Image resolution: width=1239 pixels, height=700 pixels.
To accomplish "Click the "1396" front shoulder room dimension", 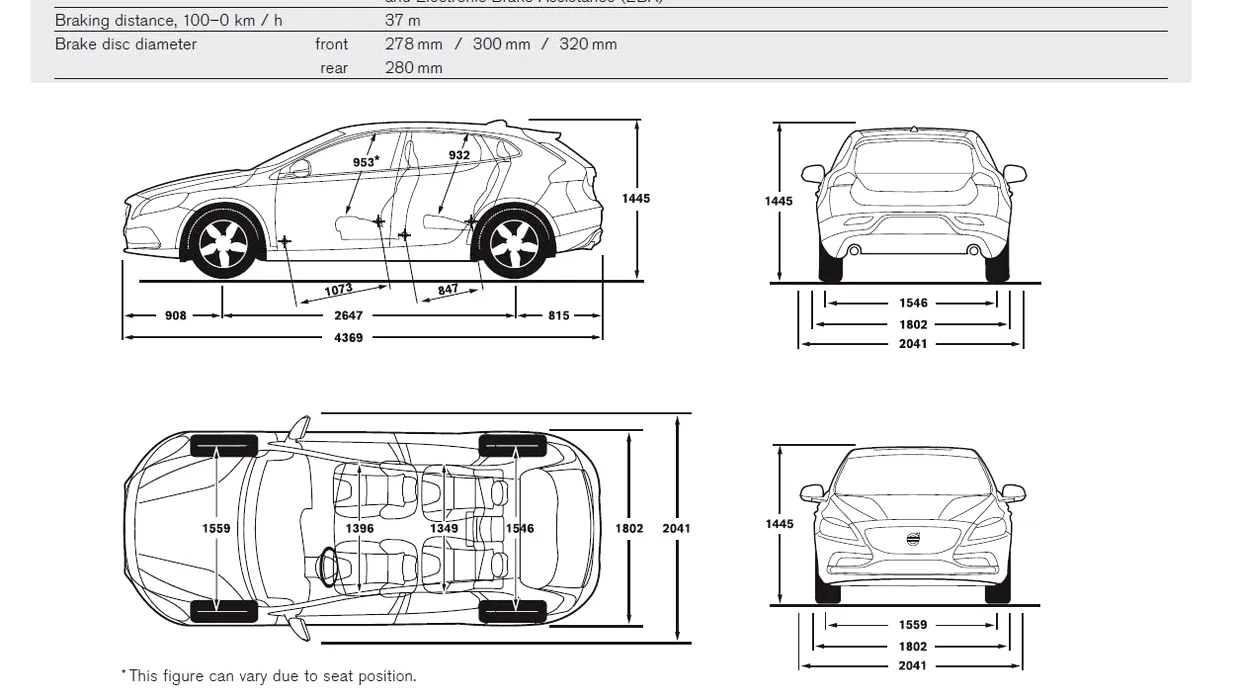I will 360,528.
